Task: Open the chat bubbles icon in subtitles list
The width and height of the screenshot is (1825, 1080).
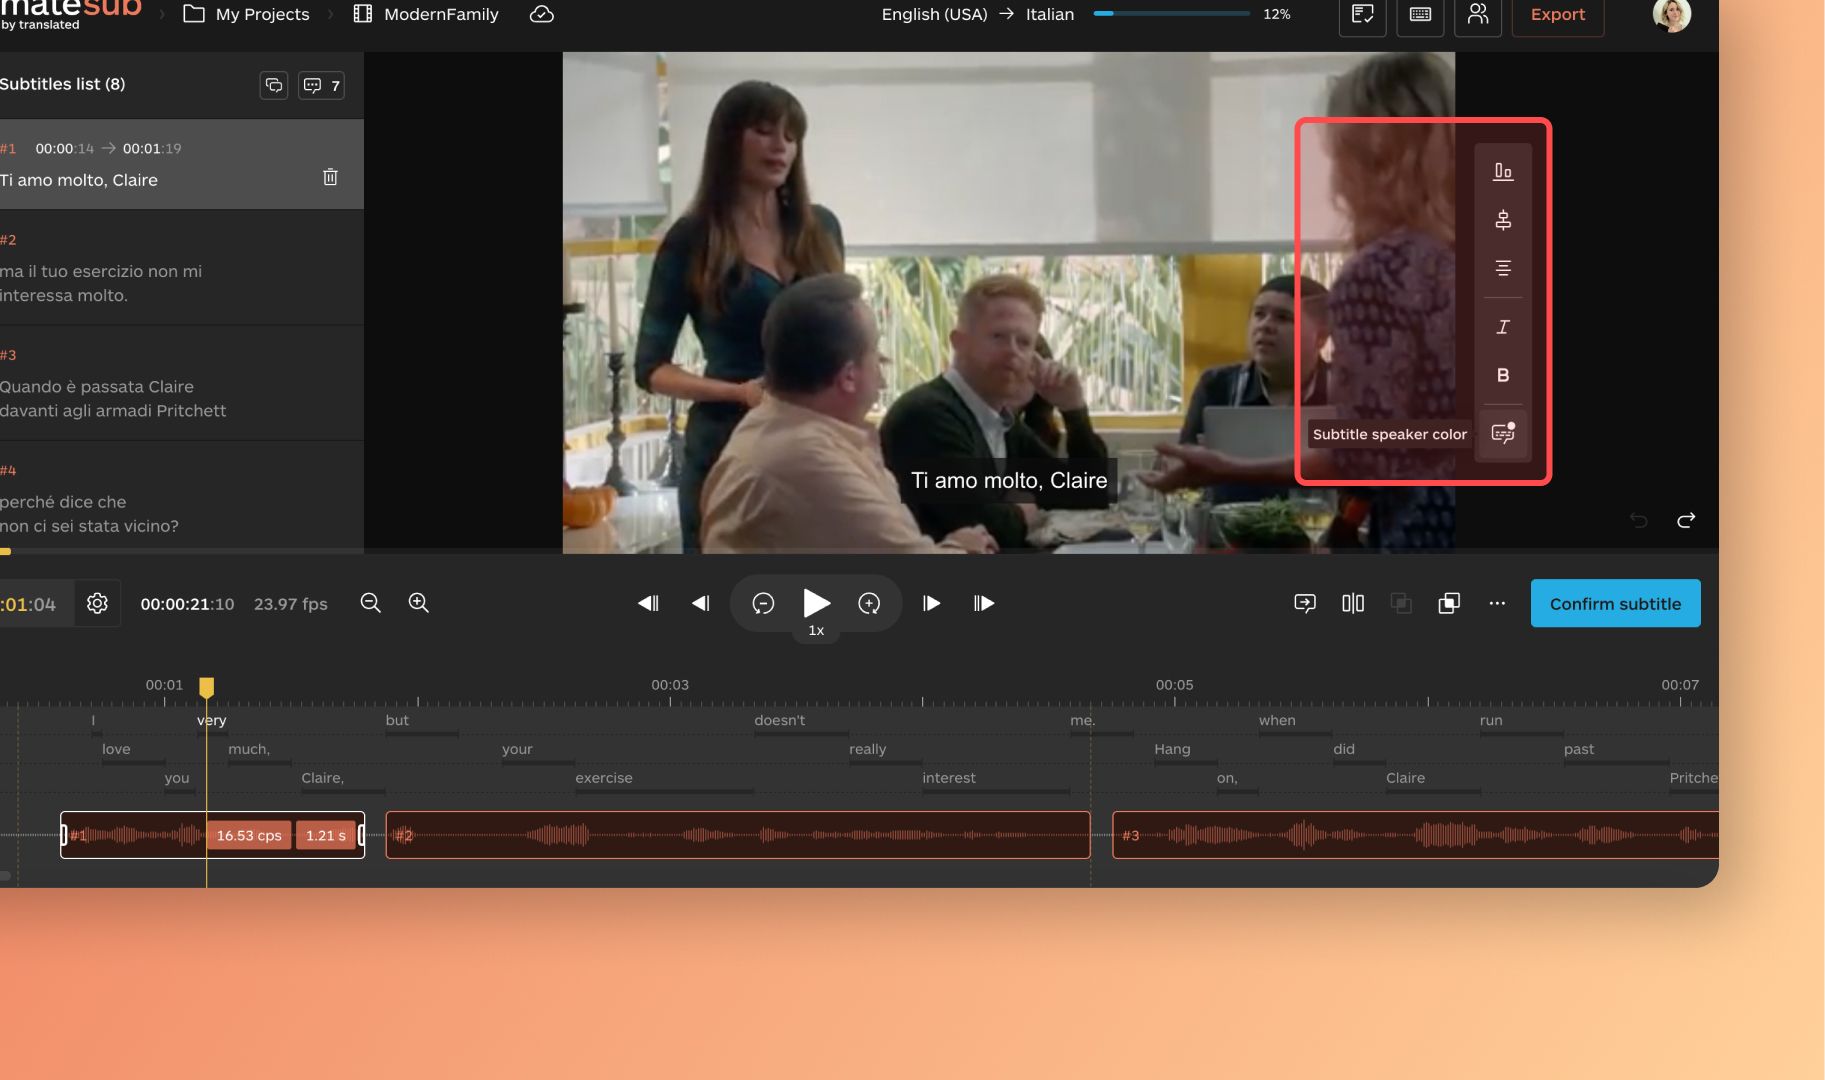Action: [274, 85]
